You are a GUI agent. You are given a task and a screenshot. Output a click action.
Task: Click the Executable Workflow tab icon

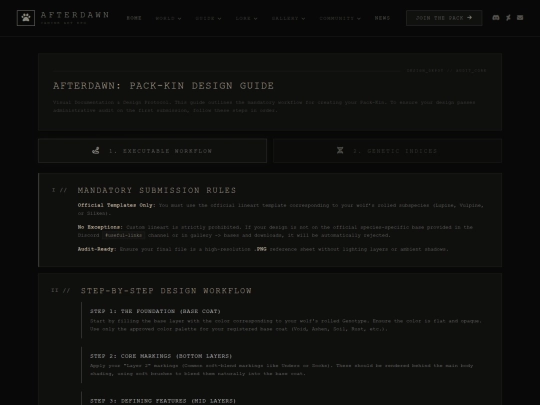(x=96, y=150)
